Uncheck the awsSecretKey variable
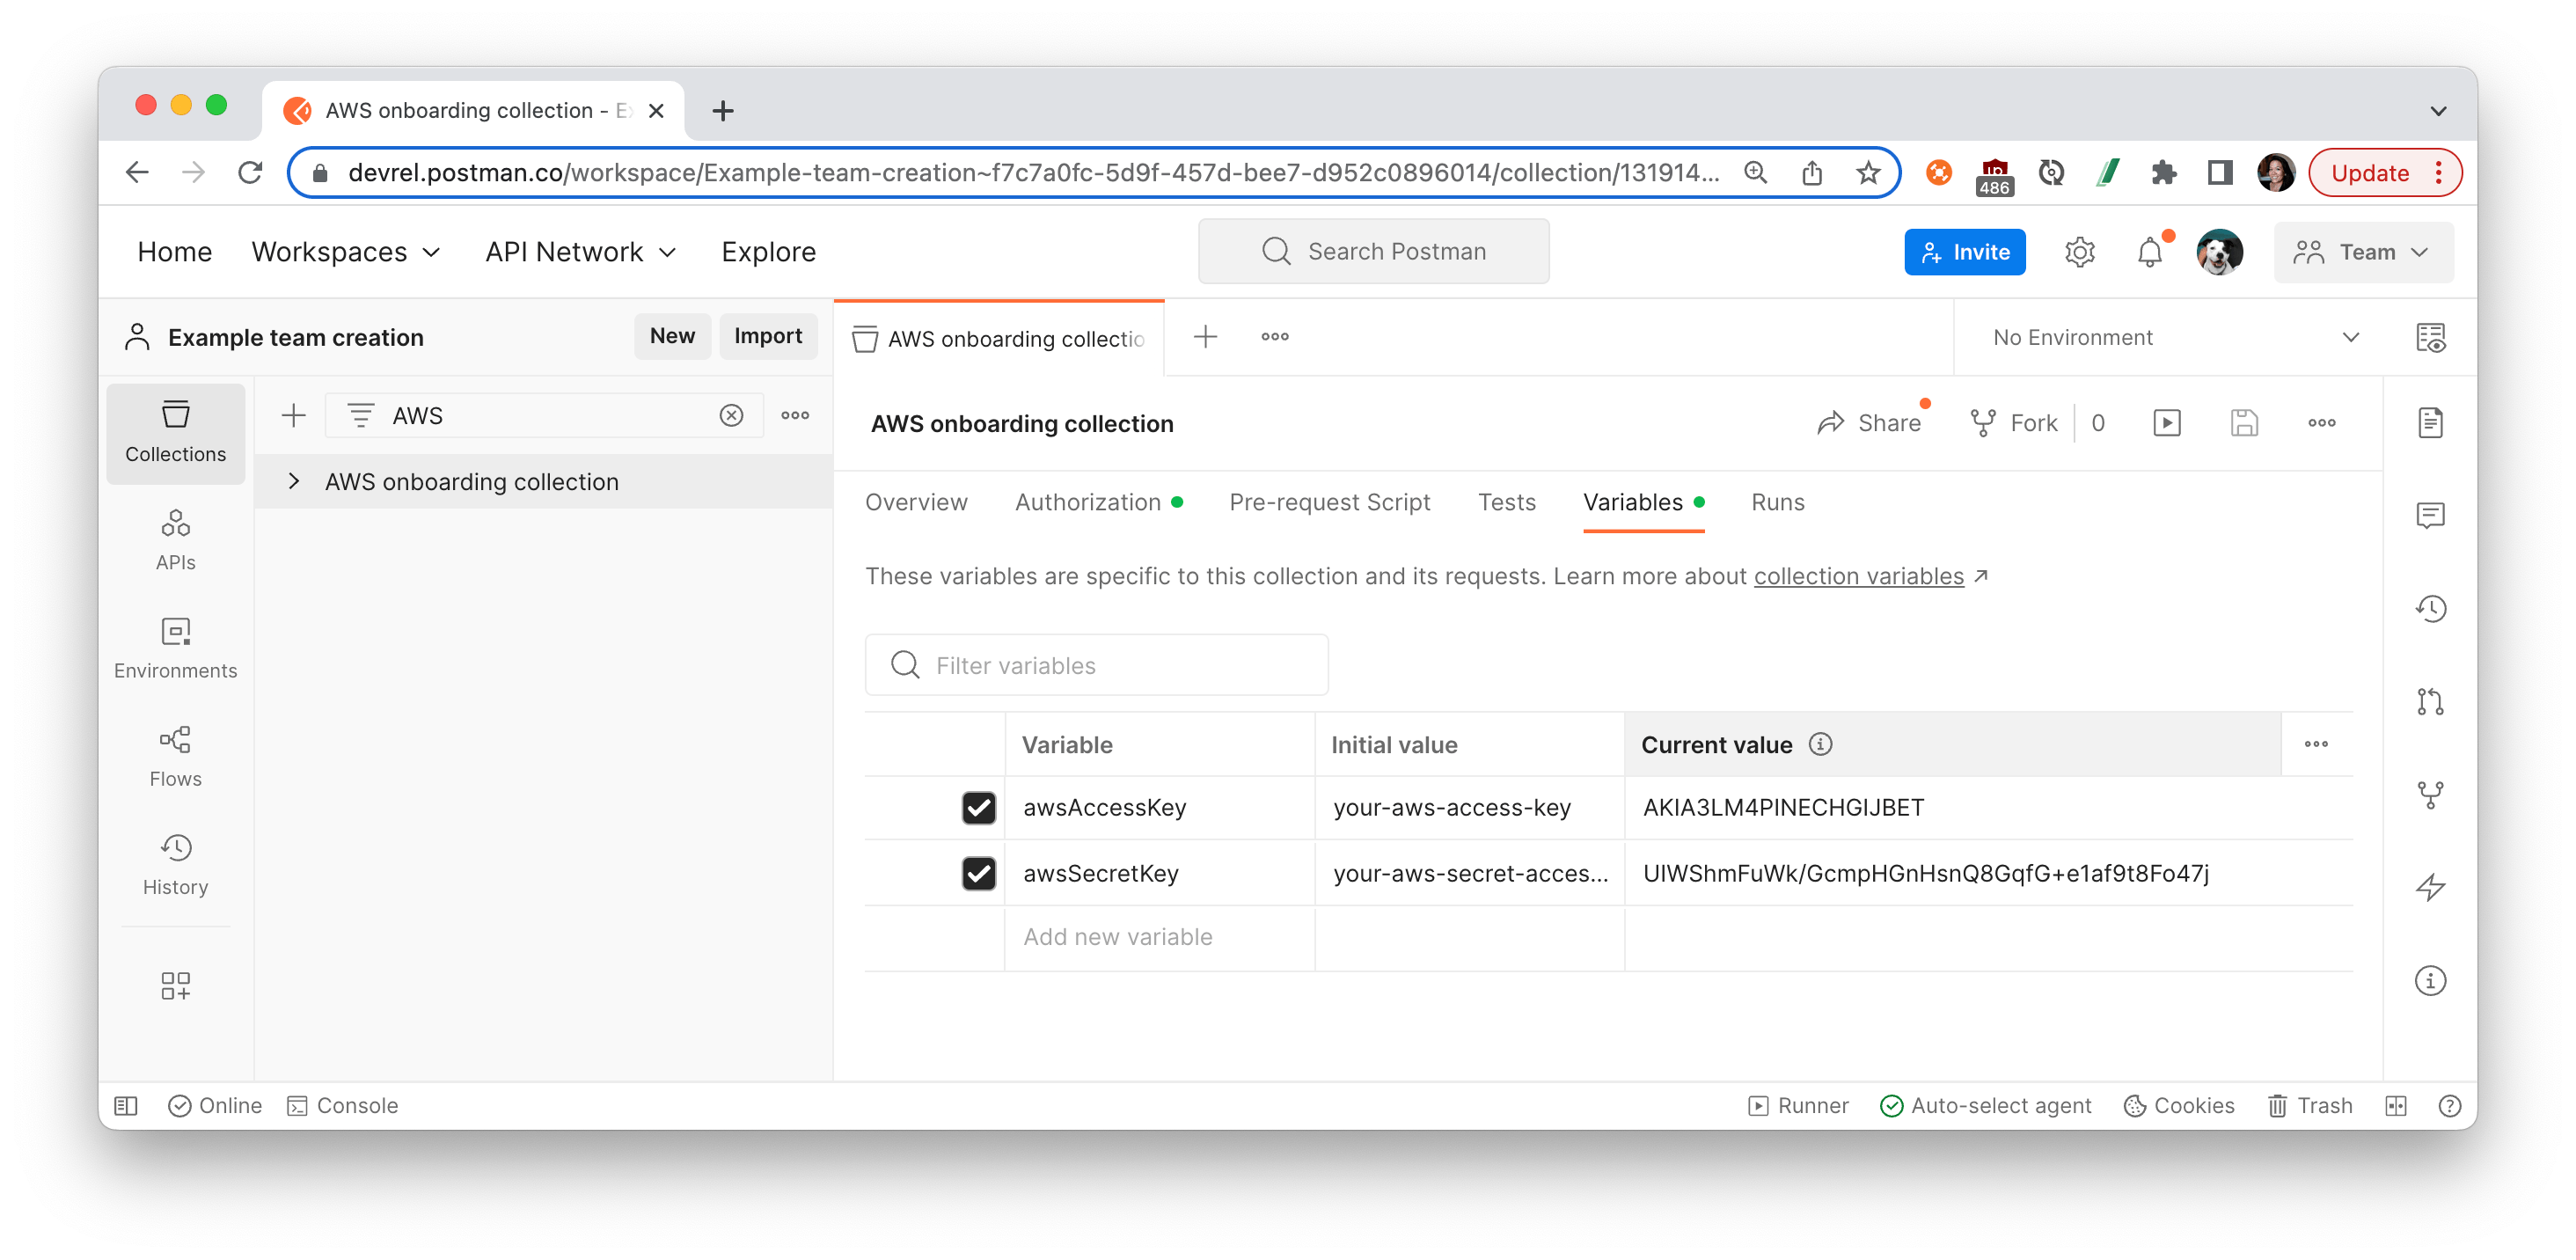This screenshot has height=1260, width=2576. [979, 872]
